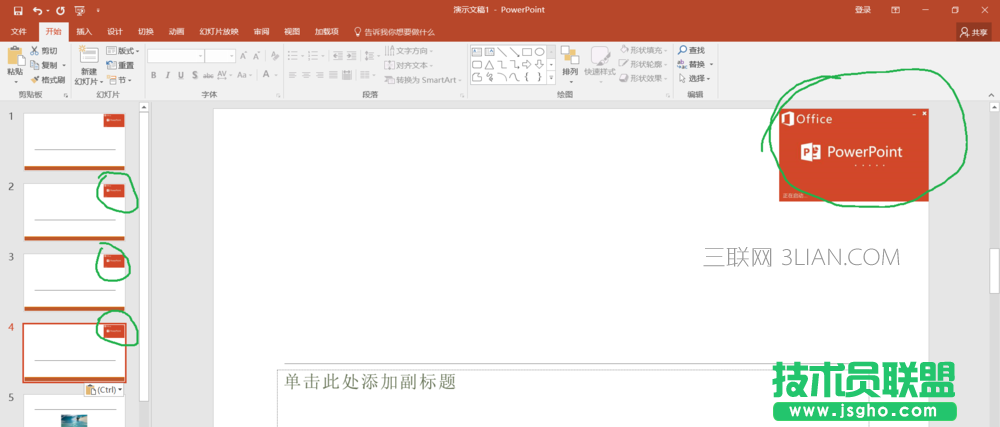This screenshot has height=427, width=1000.
Task: Toggle bold formatting
Action: [154, 75]
